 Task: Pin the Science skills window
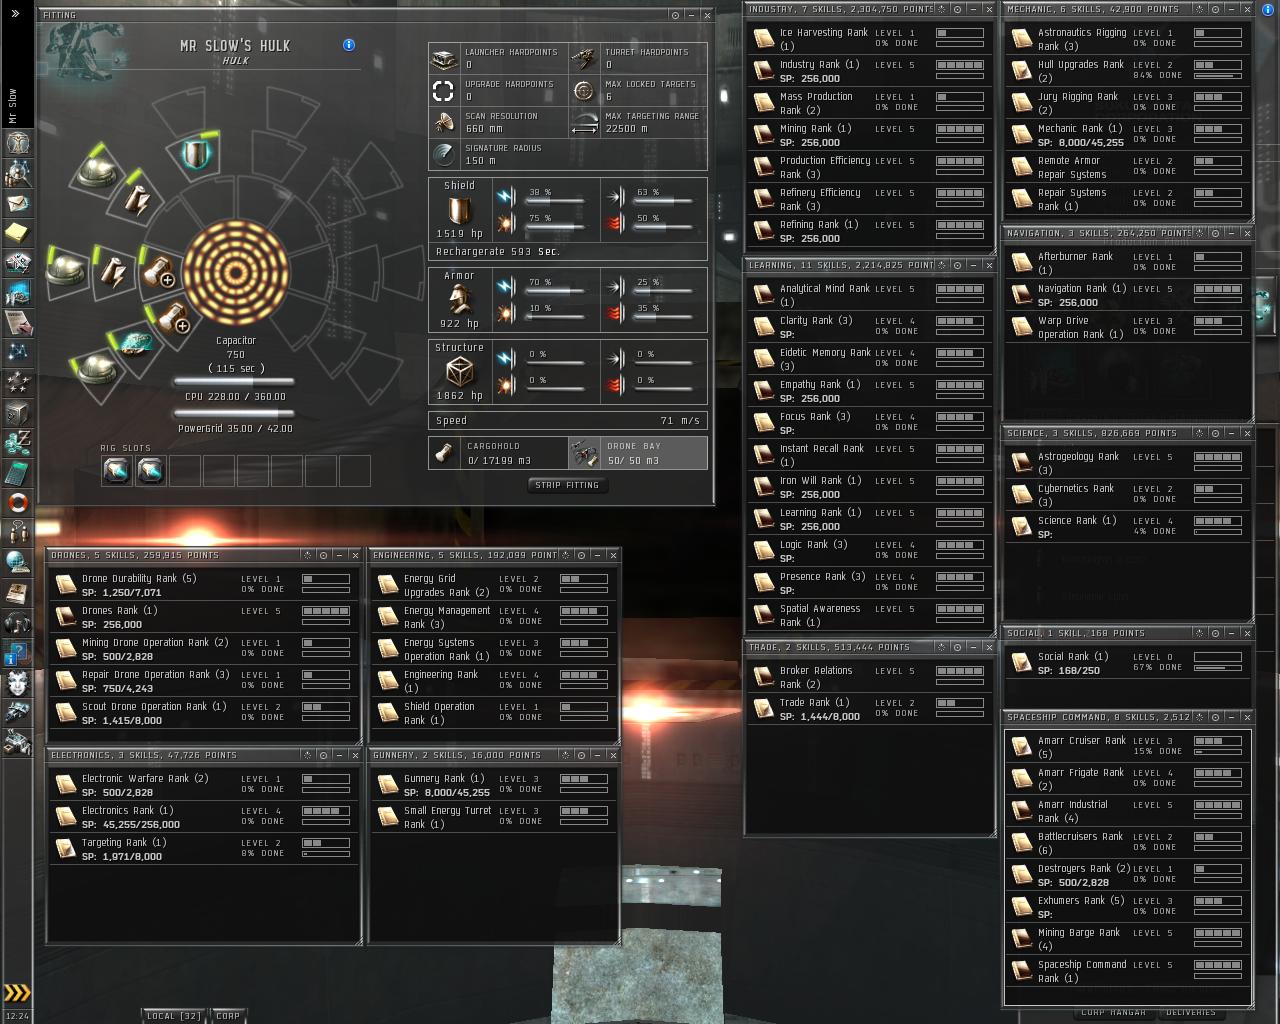click(x=1215, y=433)
